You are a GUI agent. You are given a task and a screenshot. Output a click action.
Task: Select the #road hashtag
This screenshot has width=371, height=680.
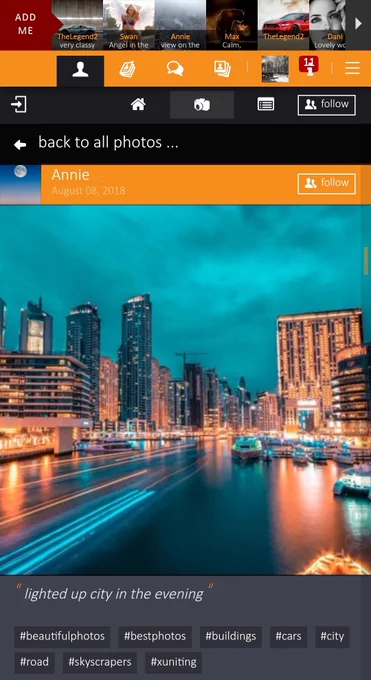click(34, 662)
